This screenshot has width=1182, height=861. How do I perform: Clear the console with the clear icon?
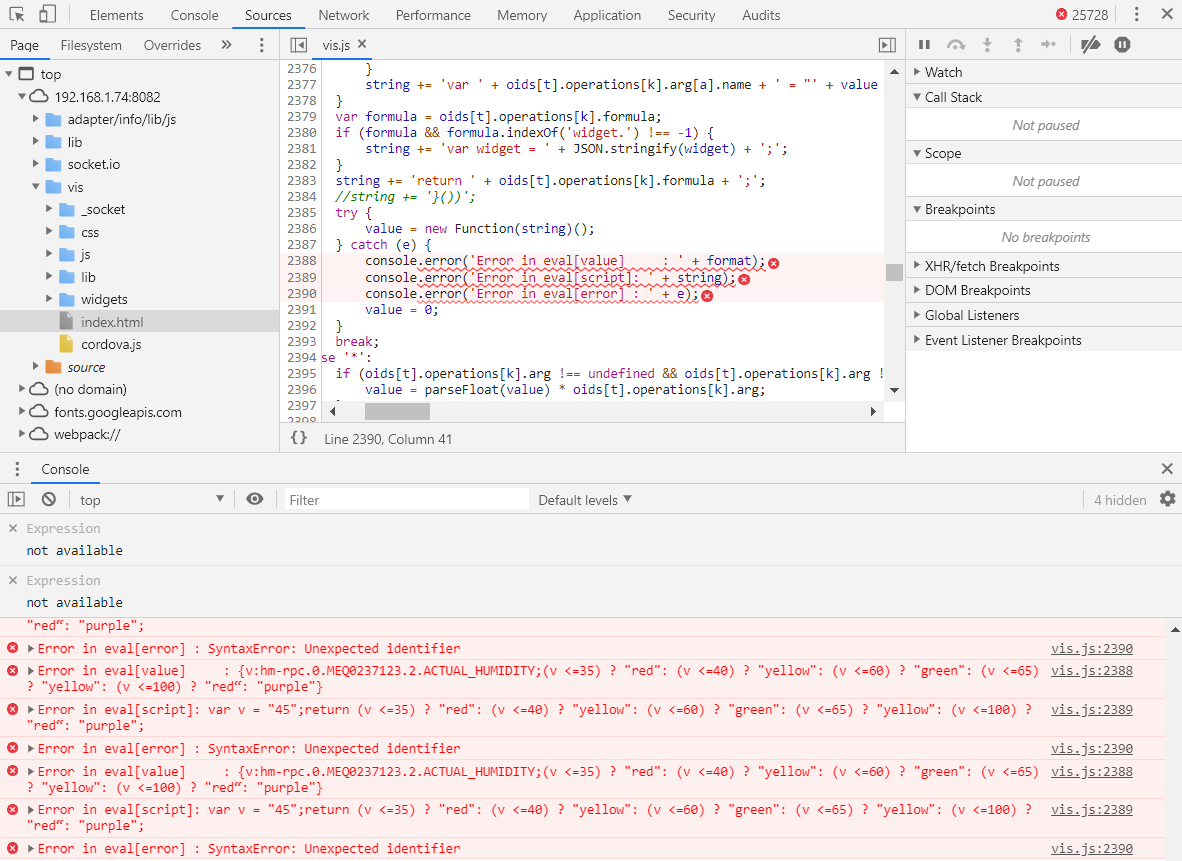click(x=48, y=500)
